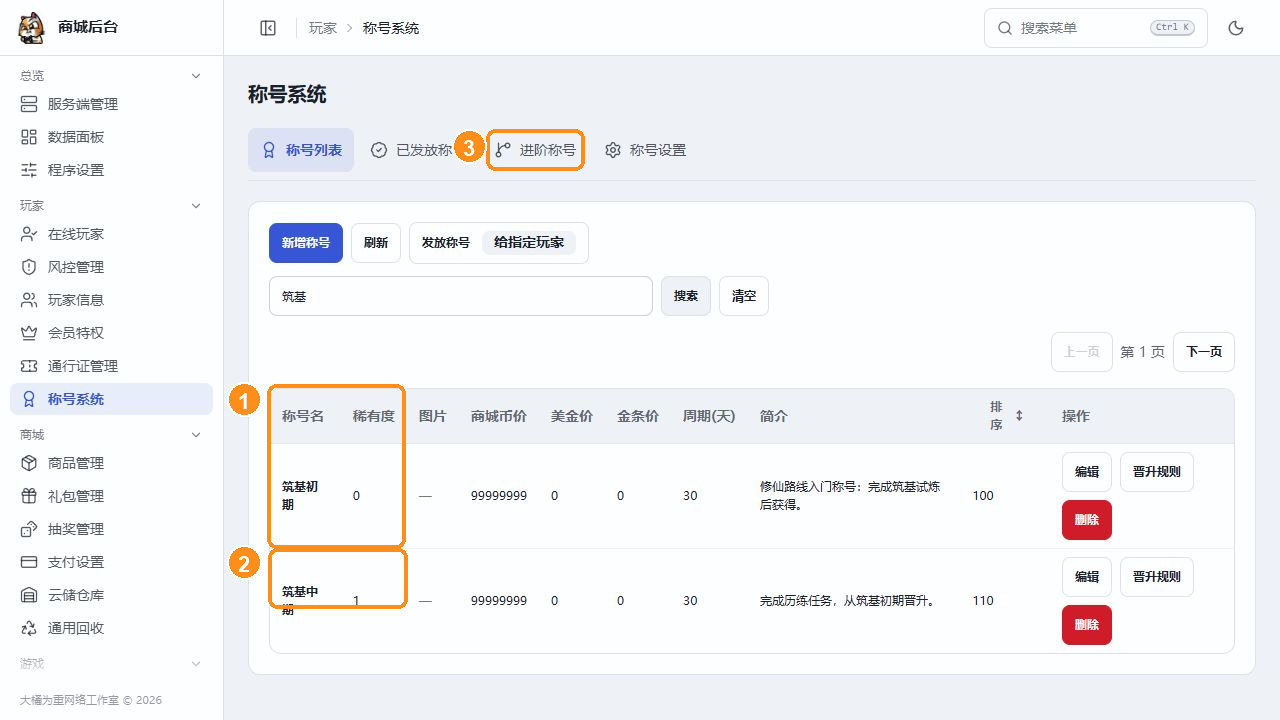Delete the 筑基初期 title
Viewport: 1280px width, 720px height.
pyautogui.click(x=1087, y=520)
